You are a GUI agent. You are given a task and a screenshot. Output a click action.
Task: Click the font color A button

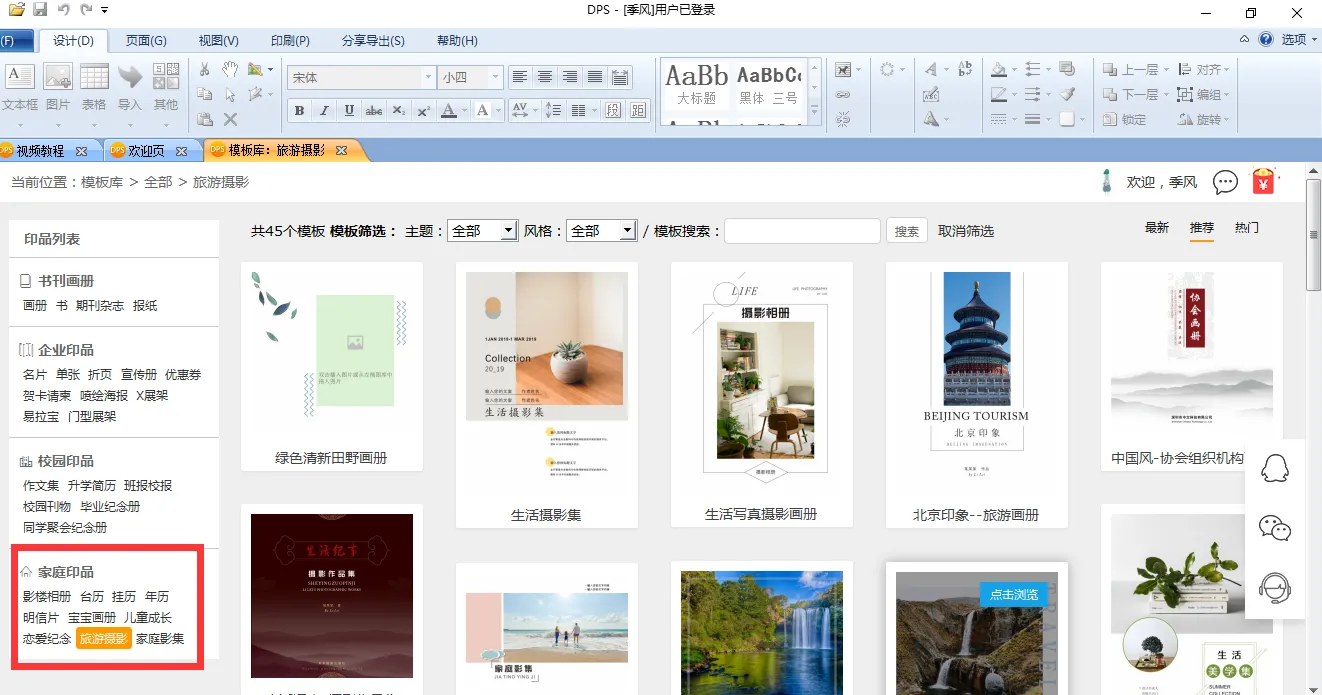(x=449, y=111)
